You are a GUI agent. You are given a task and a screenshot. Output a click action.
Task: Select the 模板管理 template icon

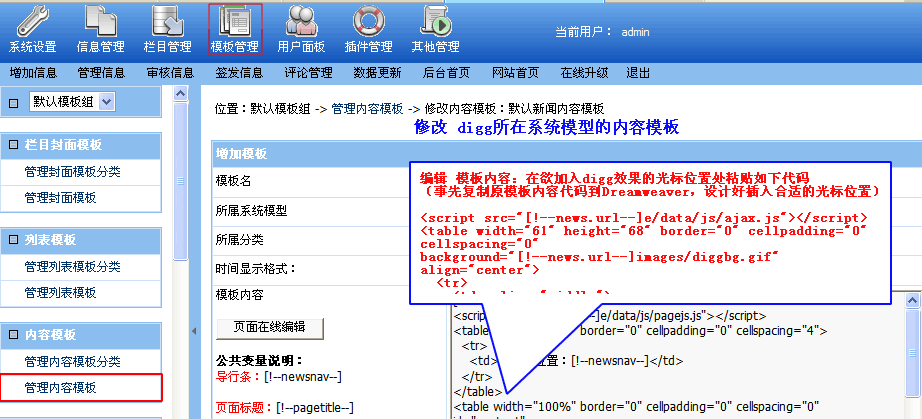click(x=235, y=22)
